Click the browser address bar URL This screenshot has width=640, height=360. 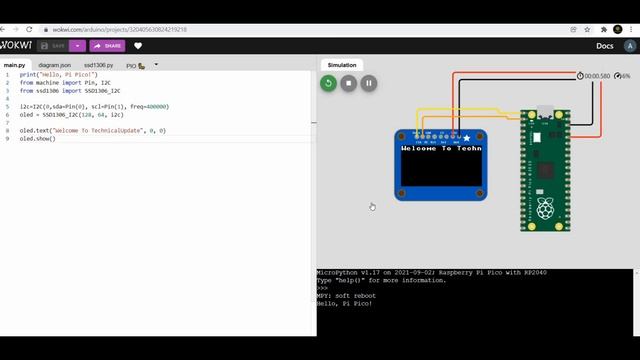119,29
